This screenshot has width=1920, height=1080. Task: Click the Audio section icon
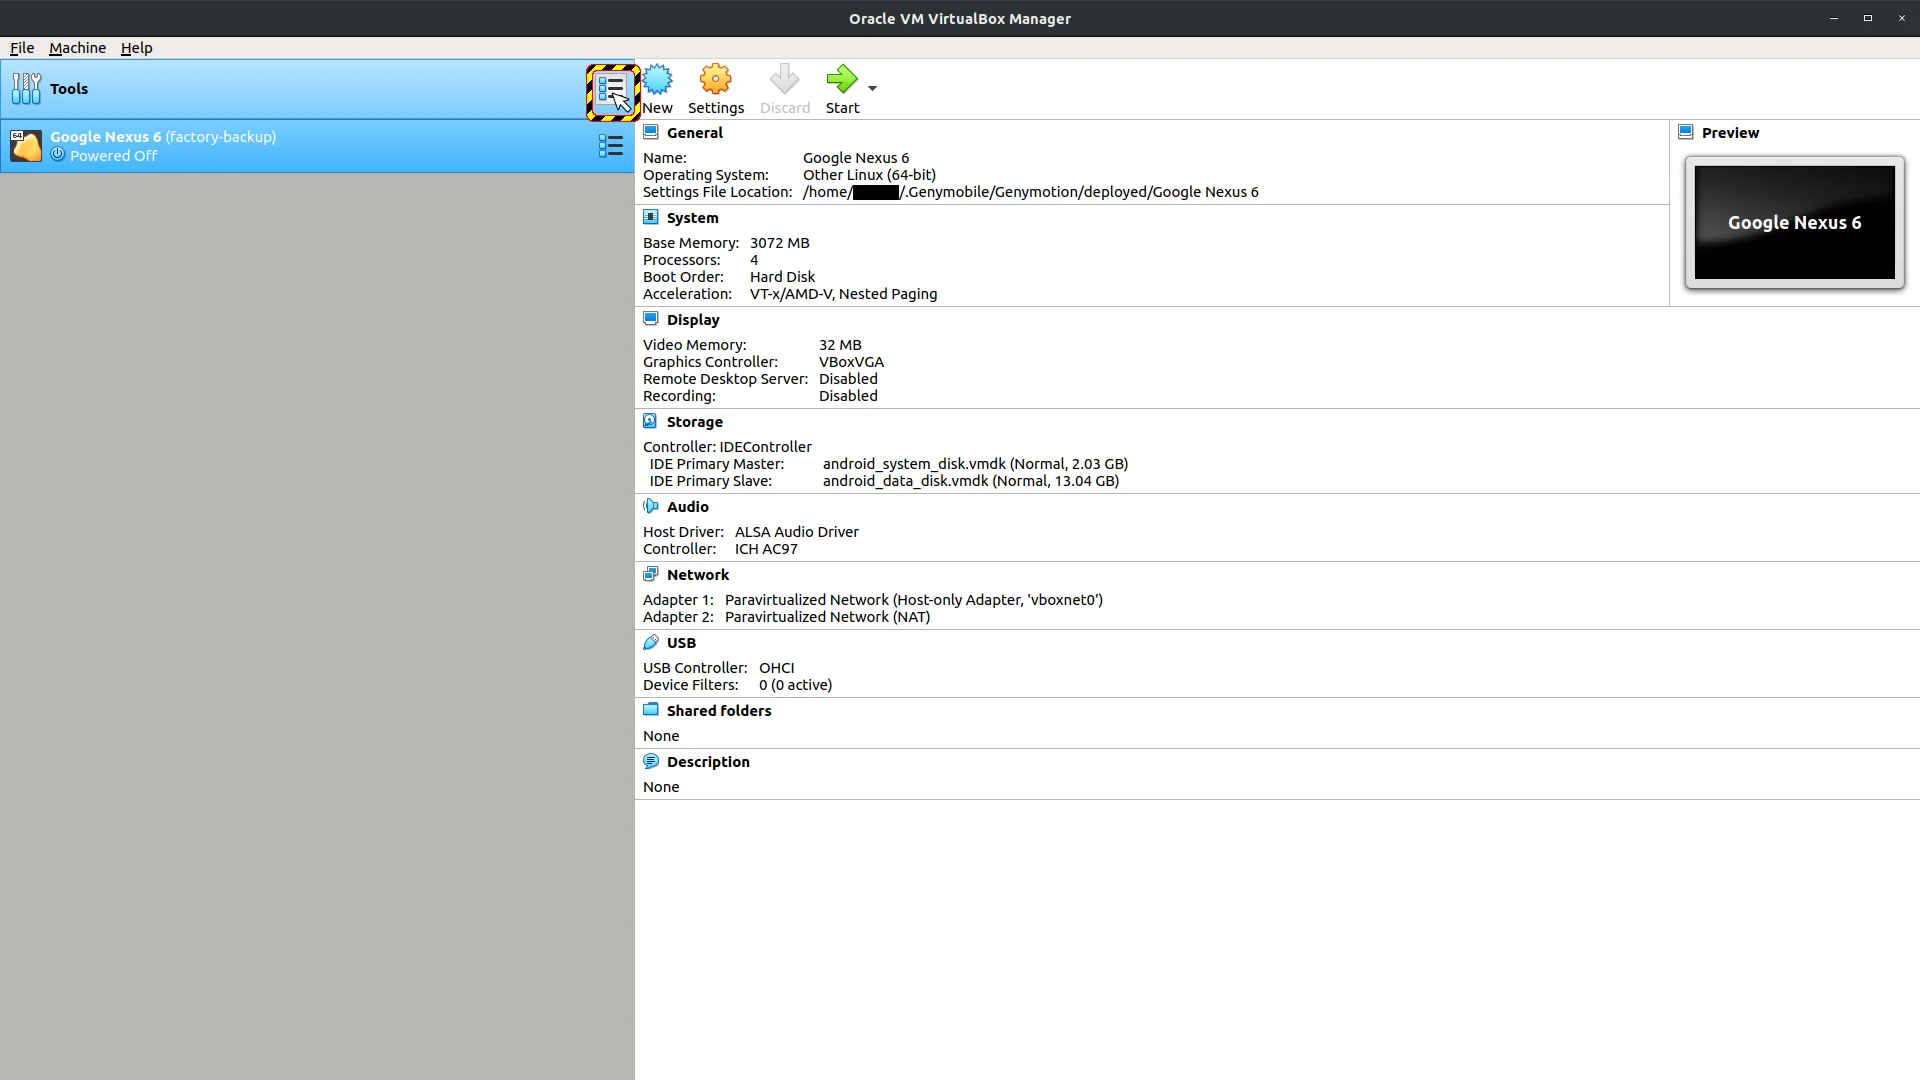point(651,506)
